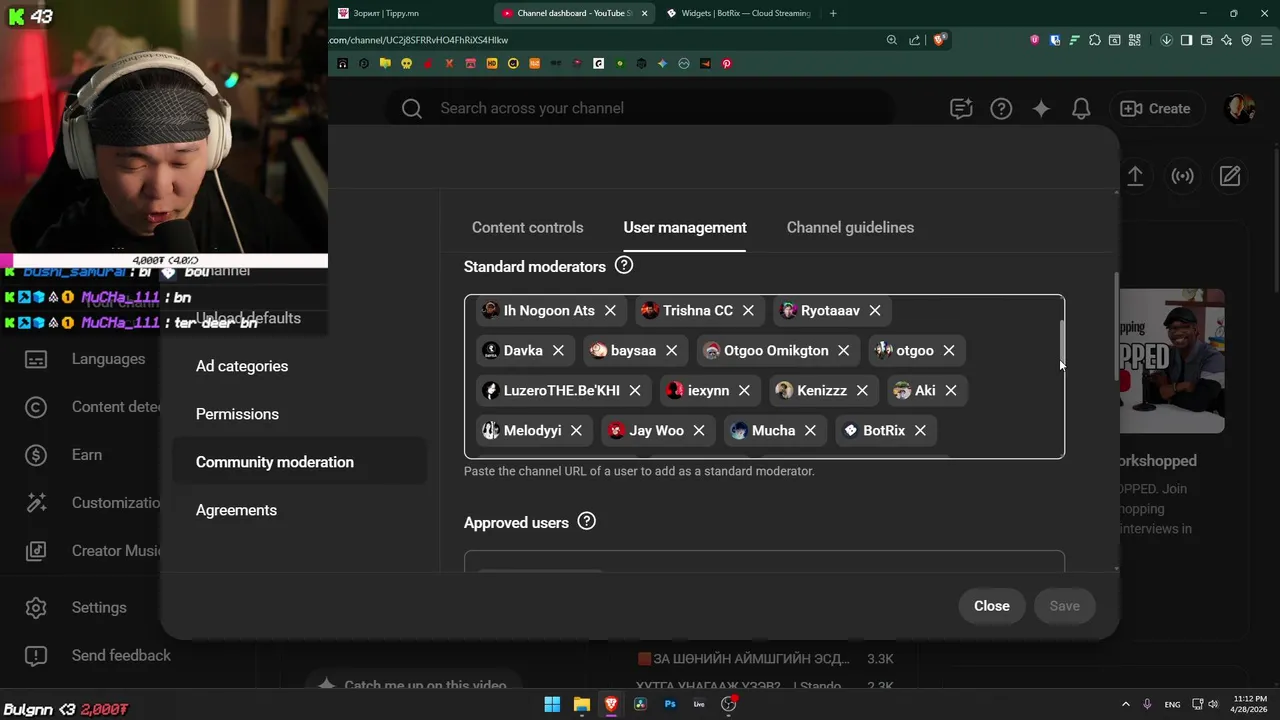Open Channel guidelines tab

point(850,228)
